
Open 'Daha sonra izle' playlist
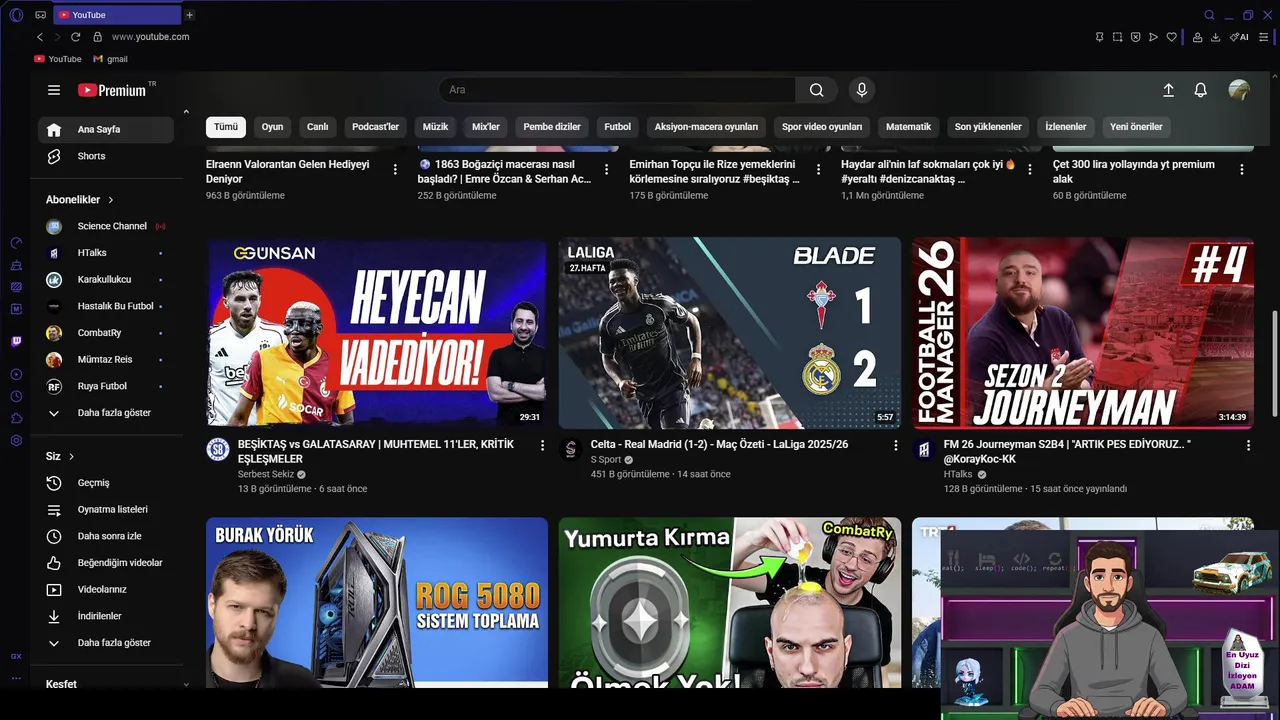(x=106, y=536)
